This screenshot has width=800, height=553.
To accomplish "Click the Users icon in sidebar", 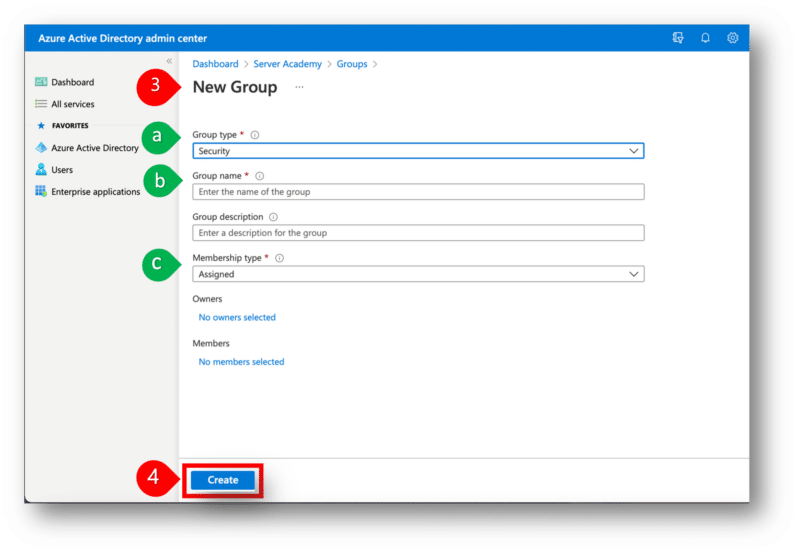I will click(x=41, y=170).
